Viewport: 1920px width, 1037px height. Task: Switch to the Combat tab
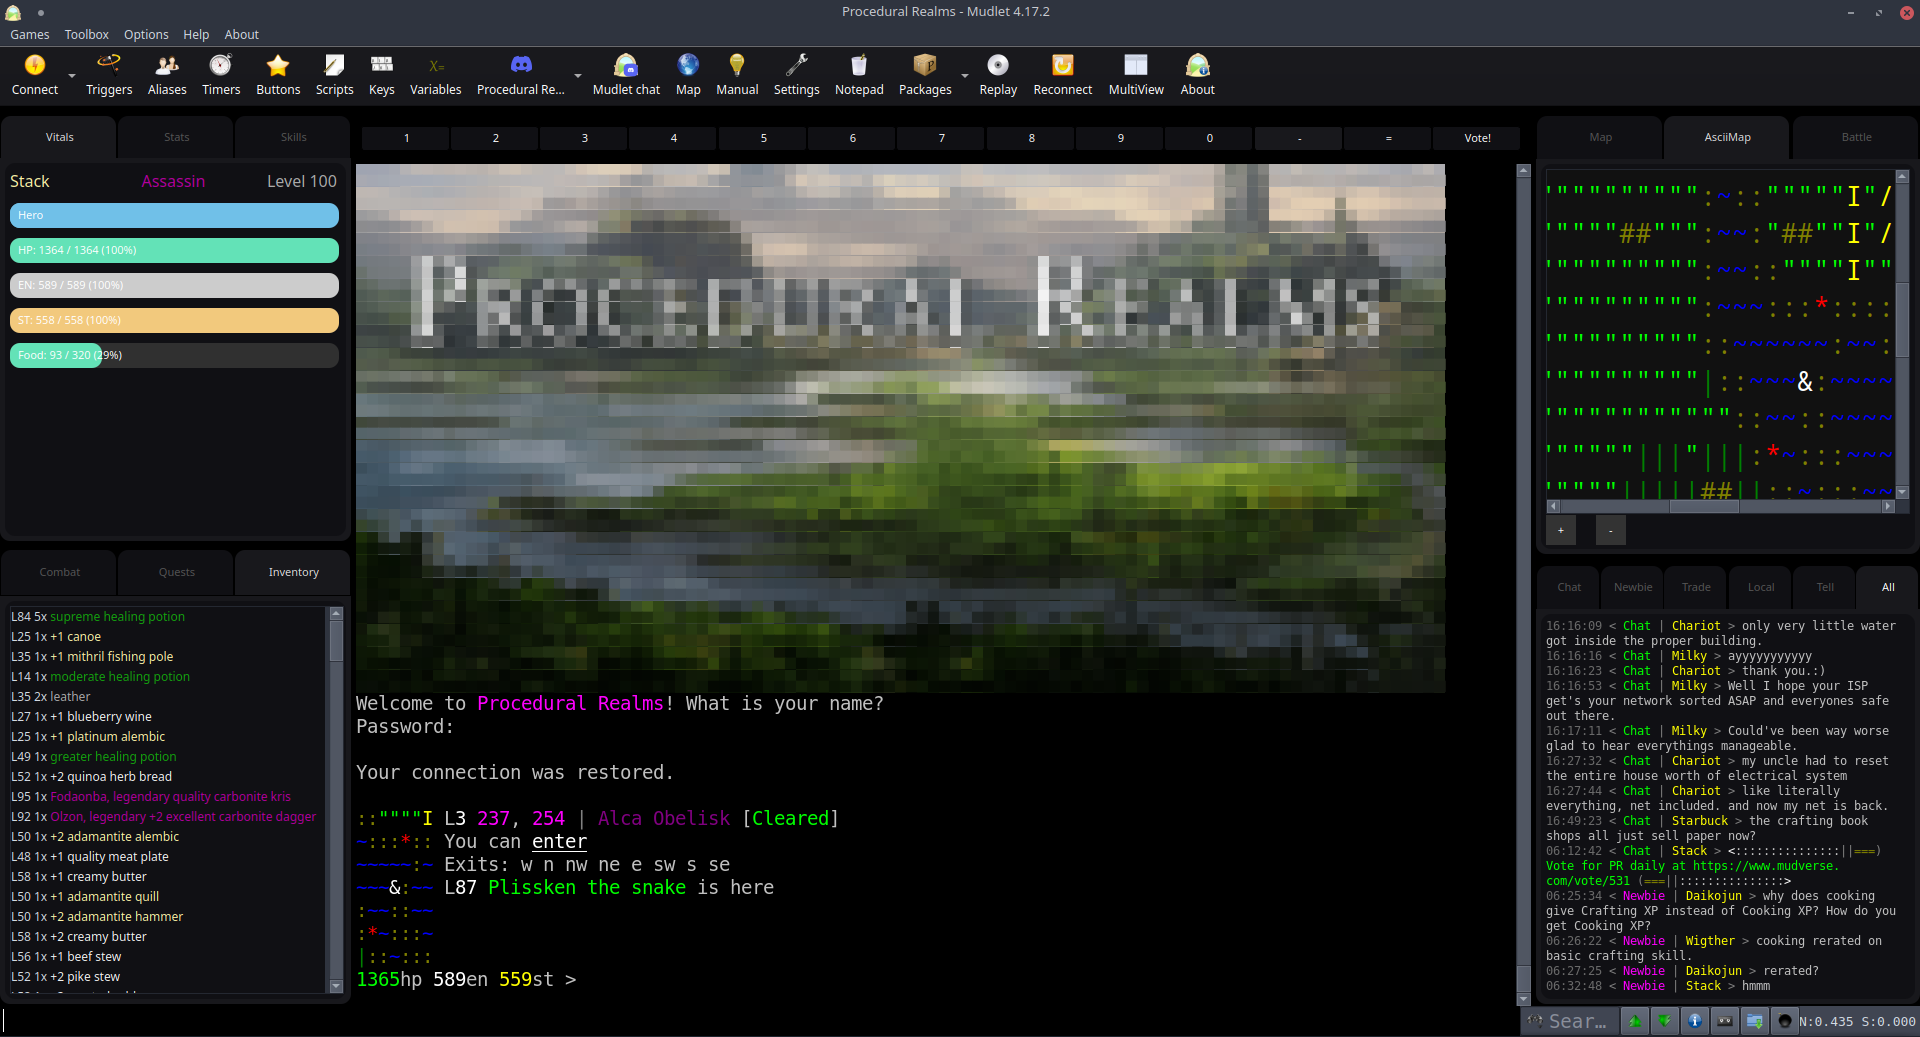click(60, 572)
